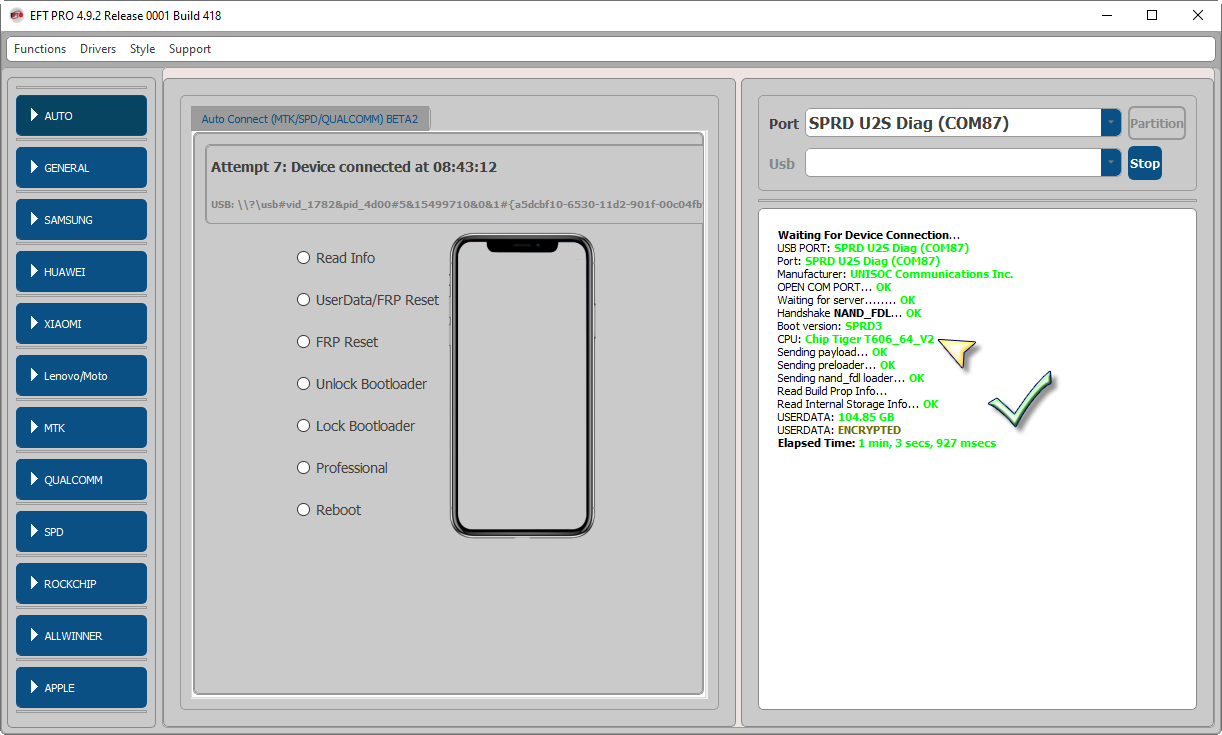Open the APPLE tools panel

[80, 687]
